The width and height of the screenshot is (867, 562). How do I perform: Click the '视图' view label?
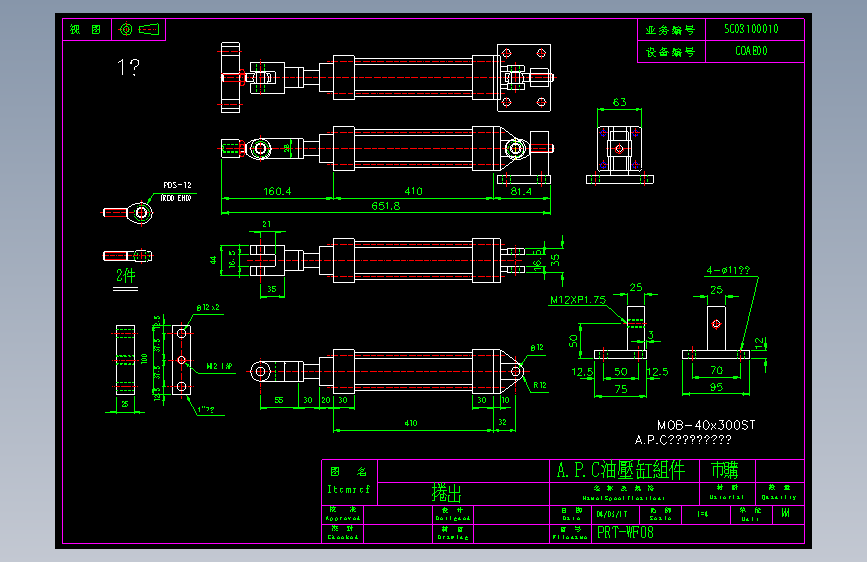[x=86, y=29]
